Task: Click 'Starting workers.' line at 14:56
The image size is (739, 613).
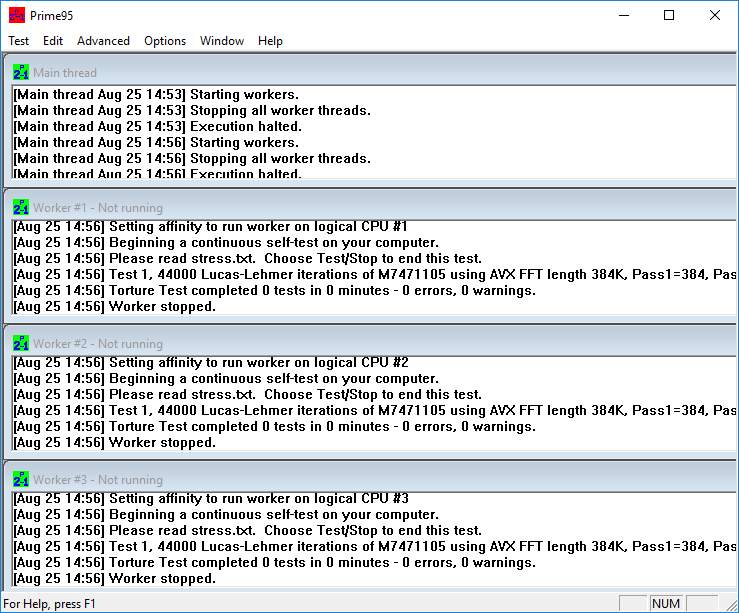Action: (156, 142)
